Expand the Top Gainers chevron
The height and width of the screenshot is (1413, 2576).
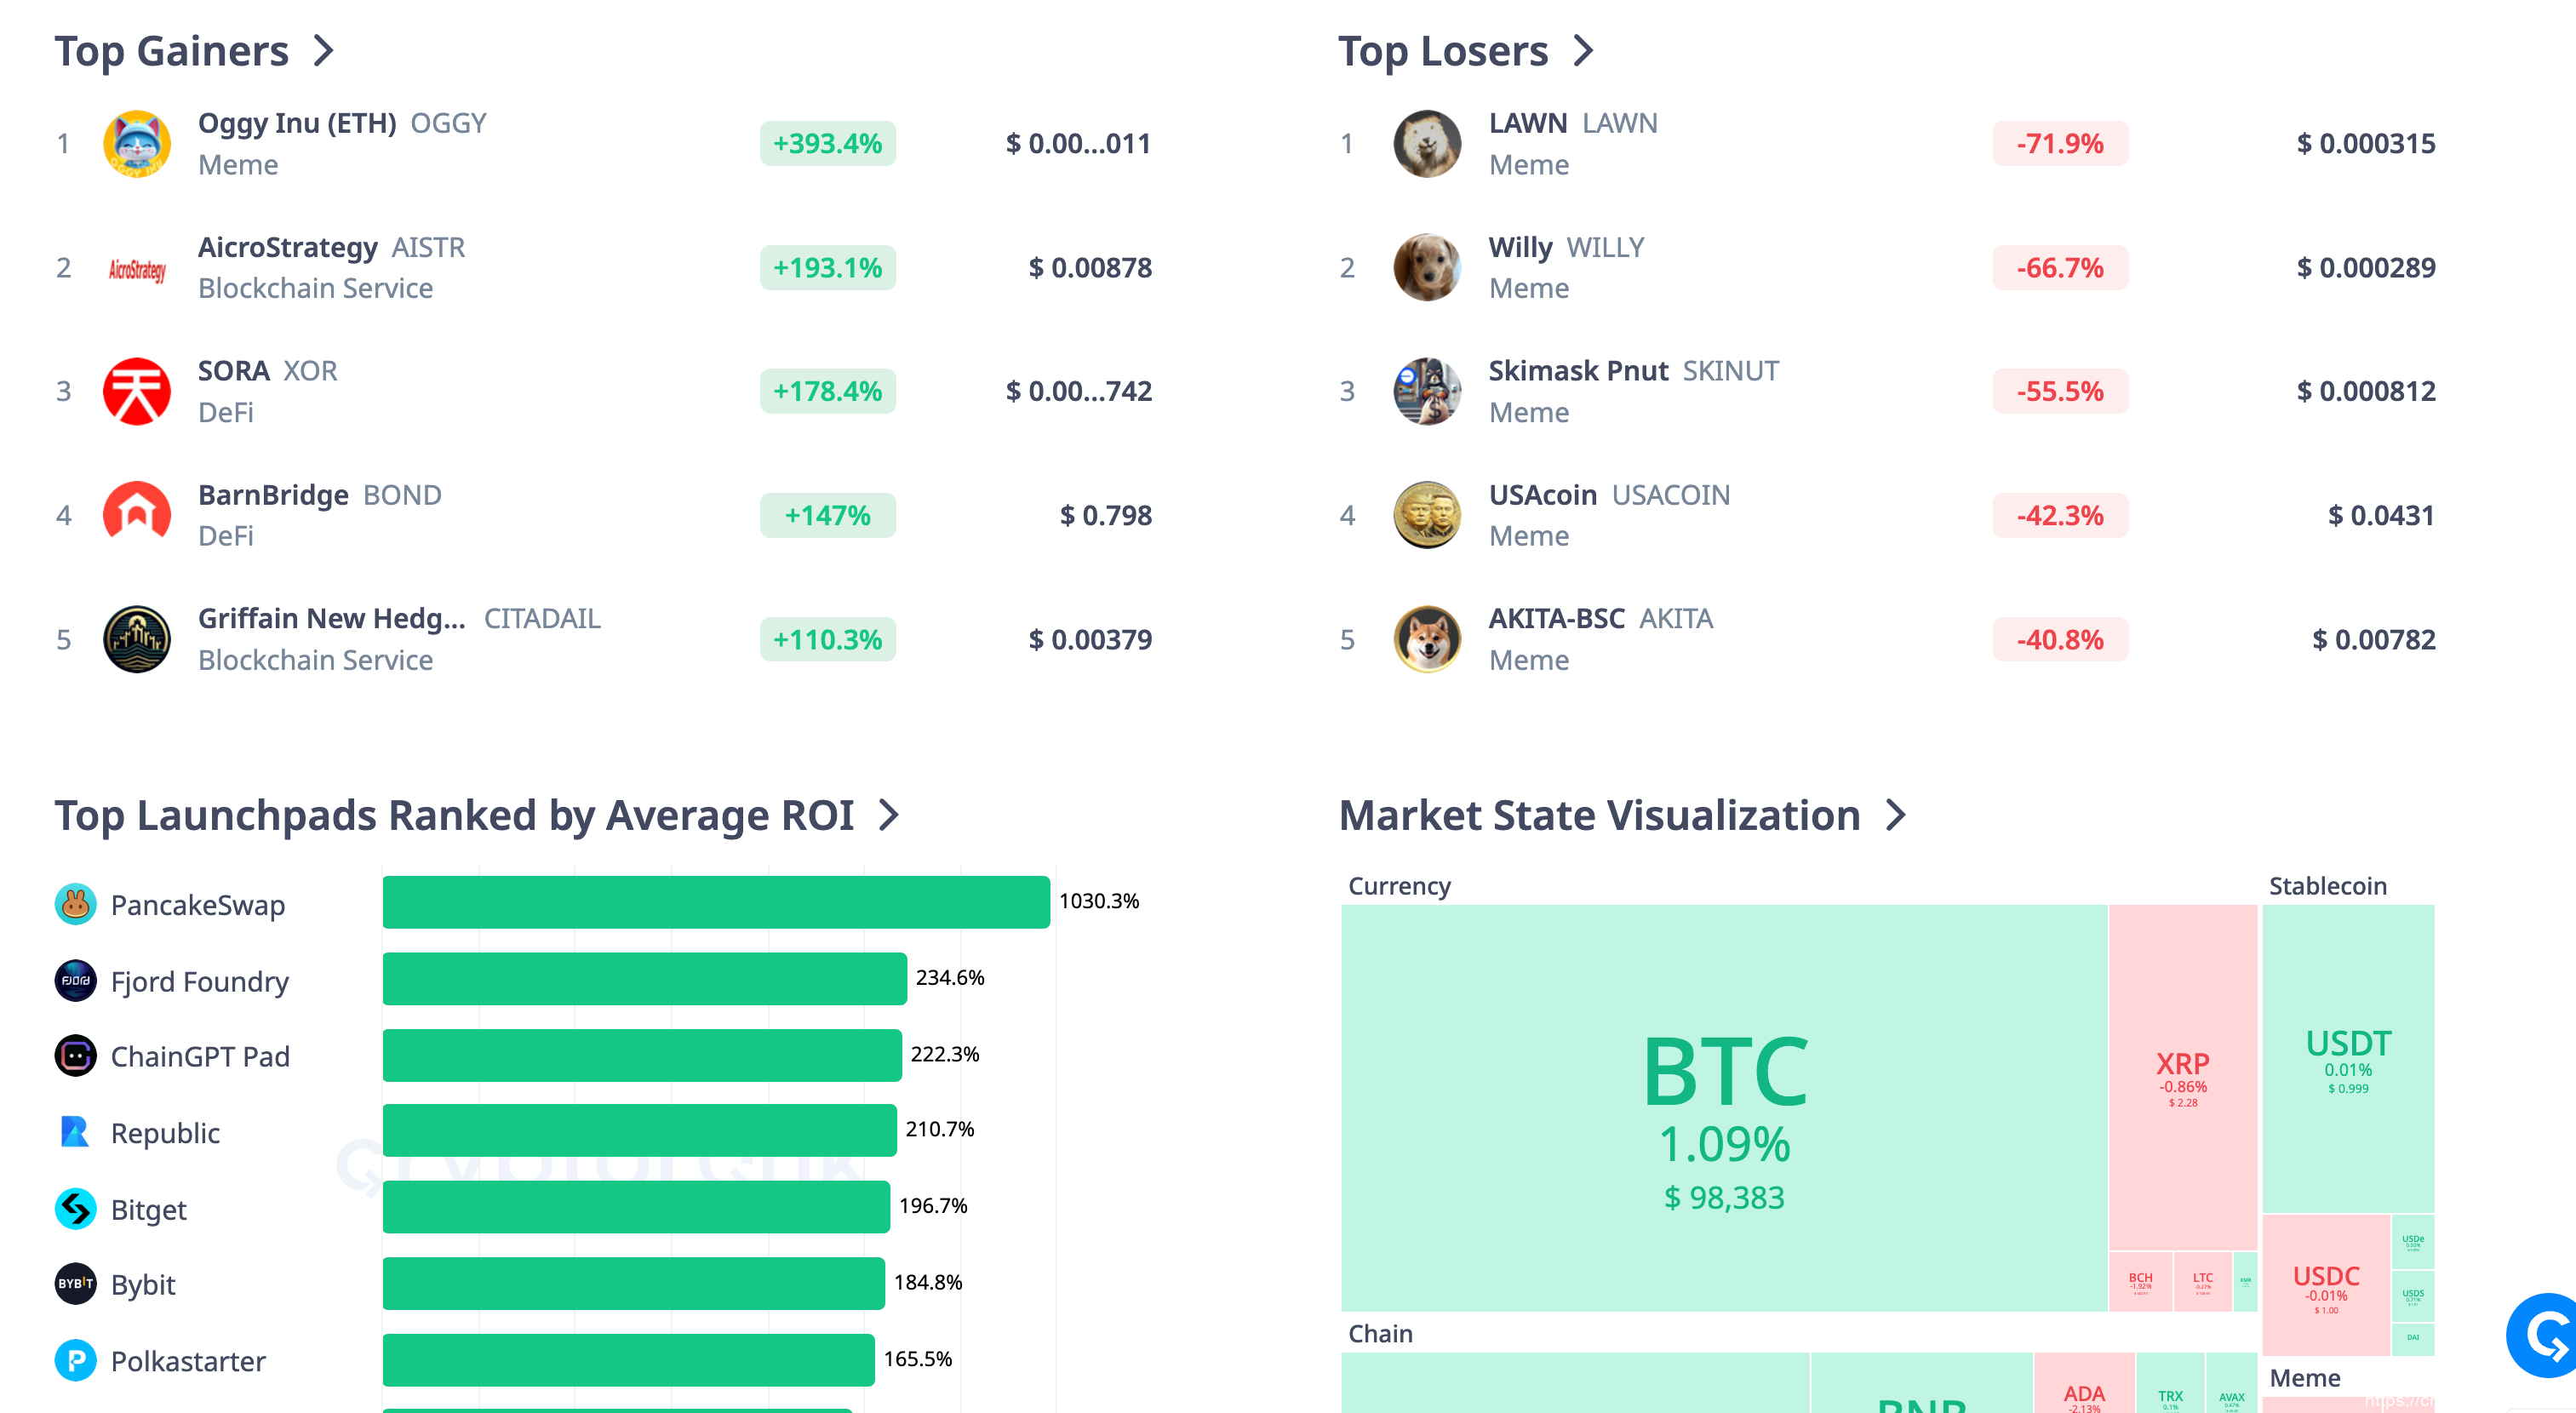pos(323,51)
